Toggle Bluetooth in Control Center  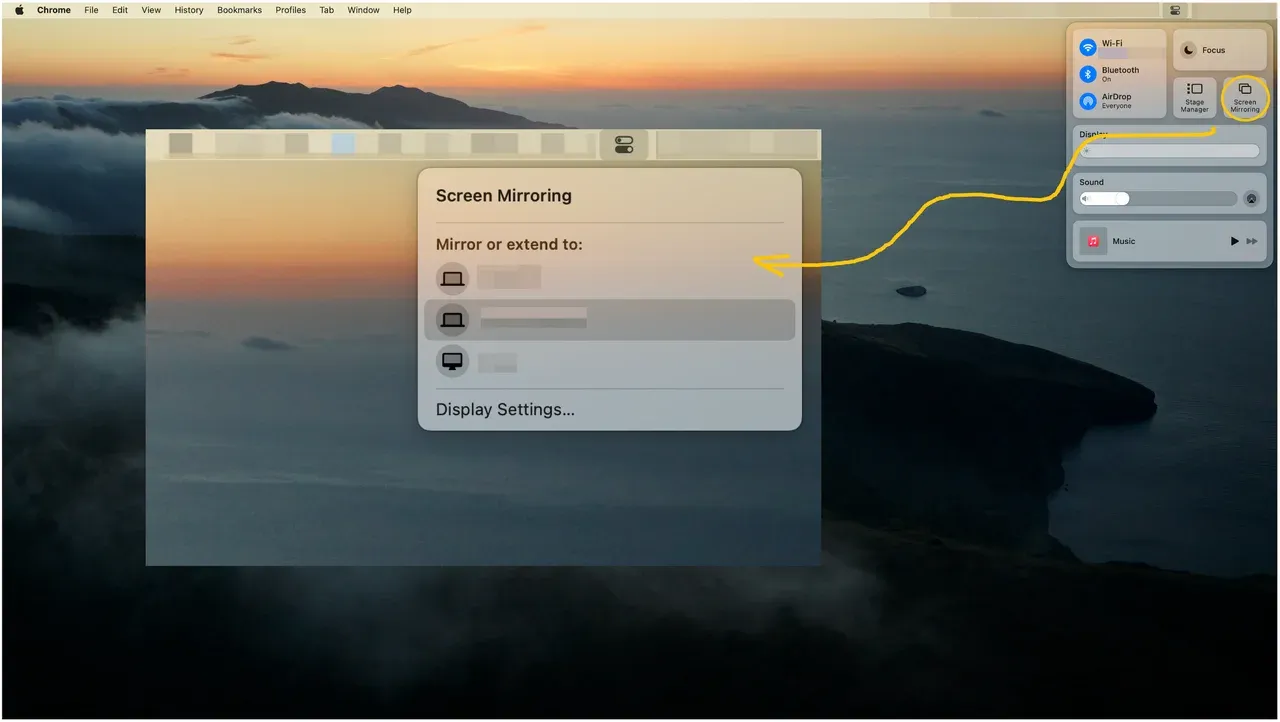pos(1088,74)
